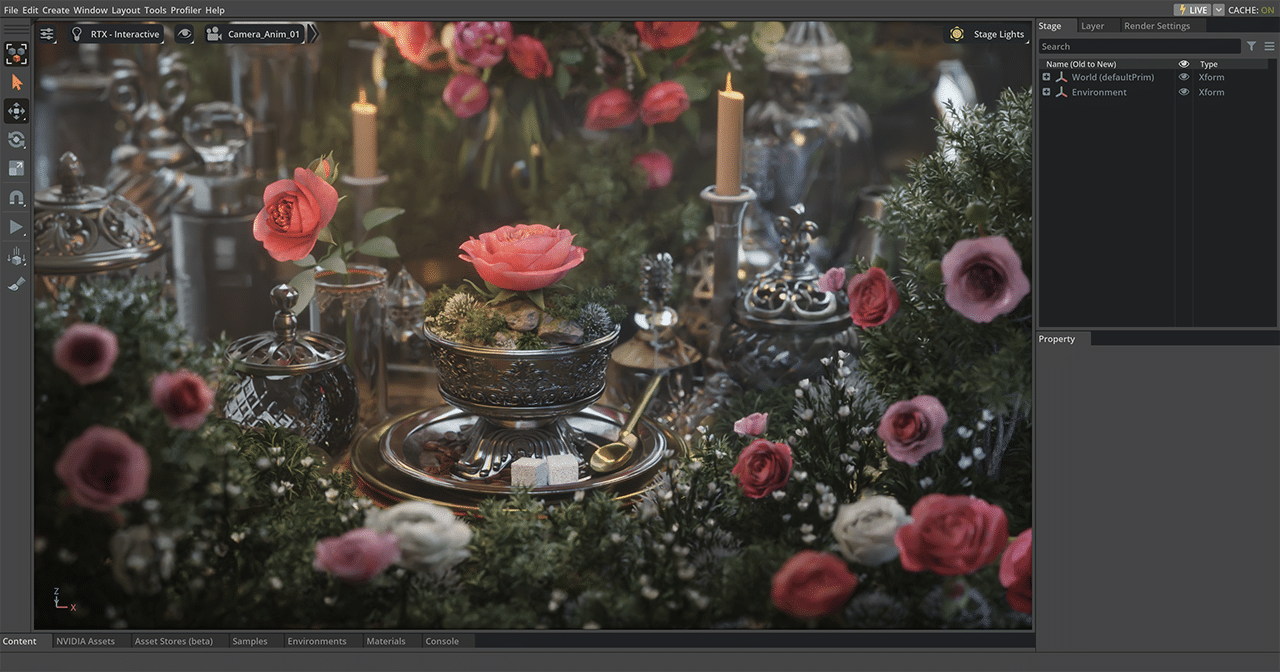1280x672 pixels.
Task: Hide the Environment prim via eye icon
Action: click(1184, 92)
